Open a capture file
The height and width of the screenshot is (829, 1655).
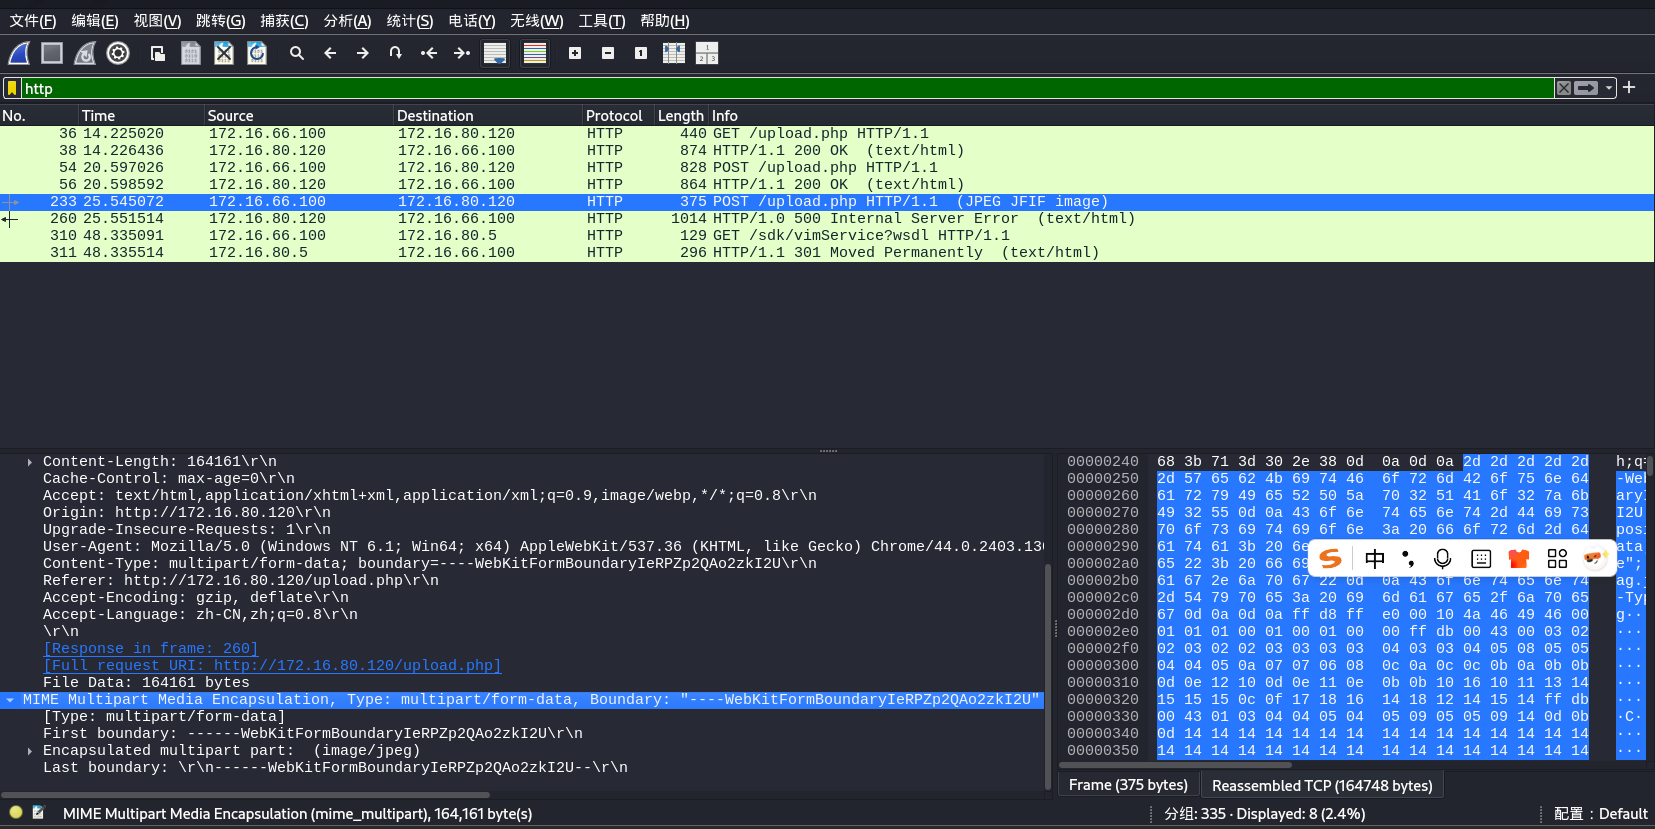[x=158, y=53]
